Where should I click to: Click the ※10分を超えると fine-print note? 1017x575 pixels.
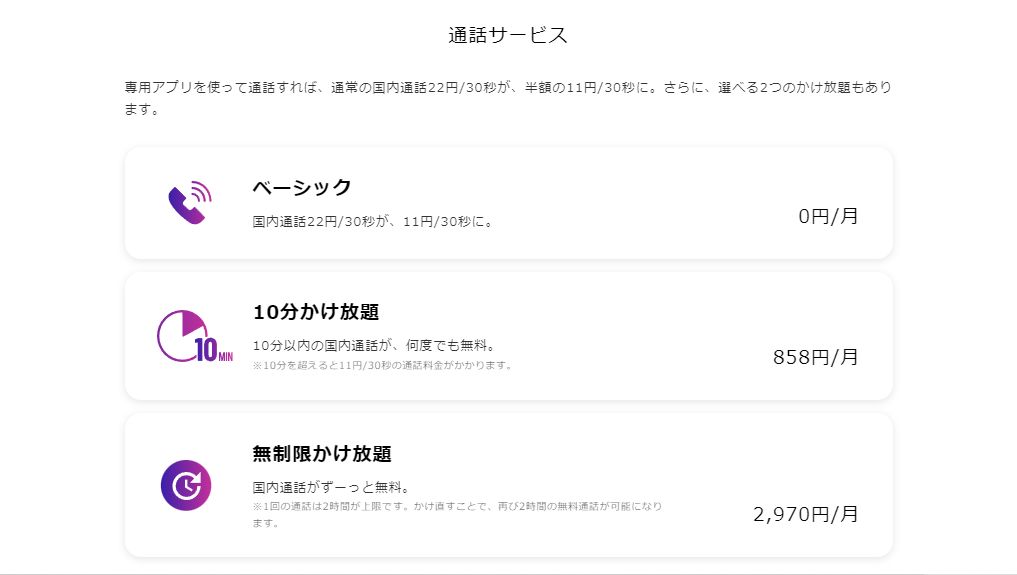[x=383, y=365]
